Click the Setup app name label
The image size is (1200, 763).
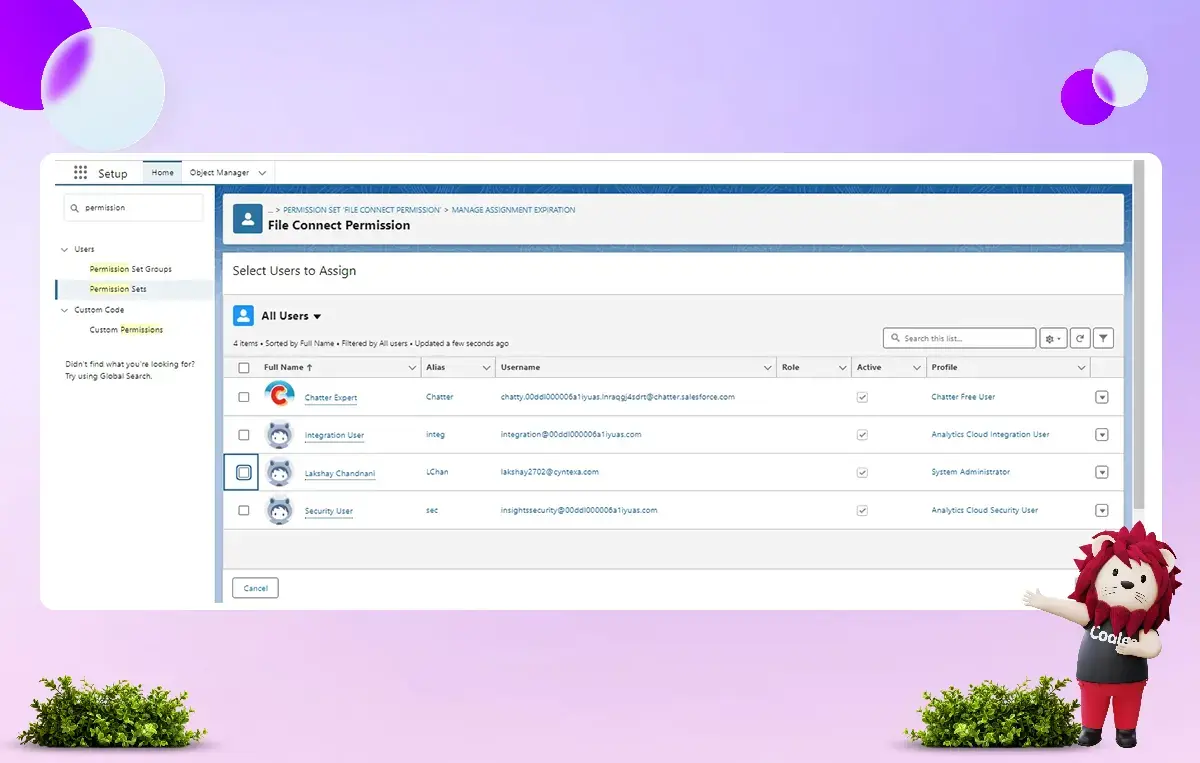(x=113, y=173)
